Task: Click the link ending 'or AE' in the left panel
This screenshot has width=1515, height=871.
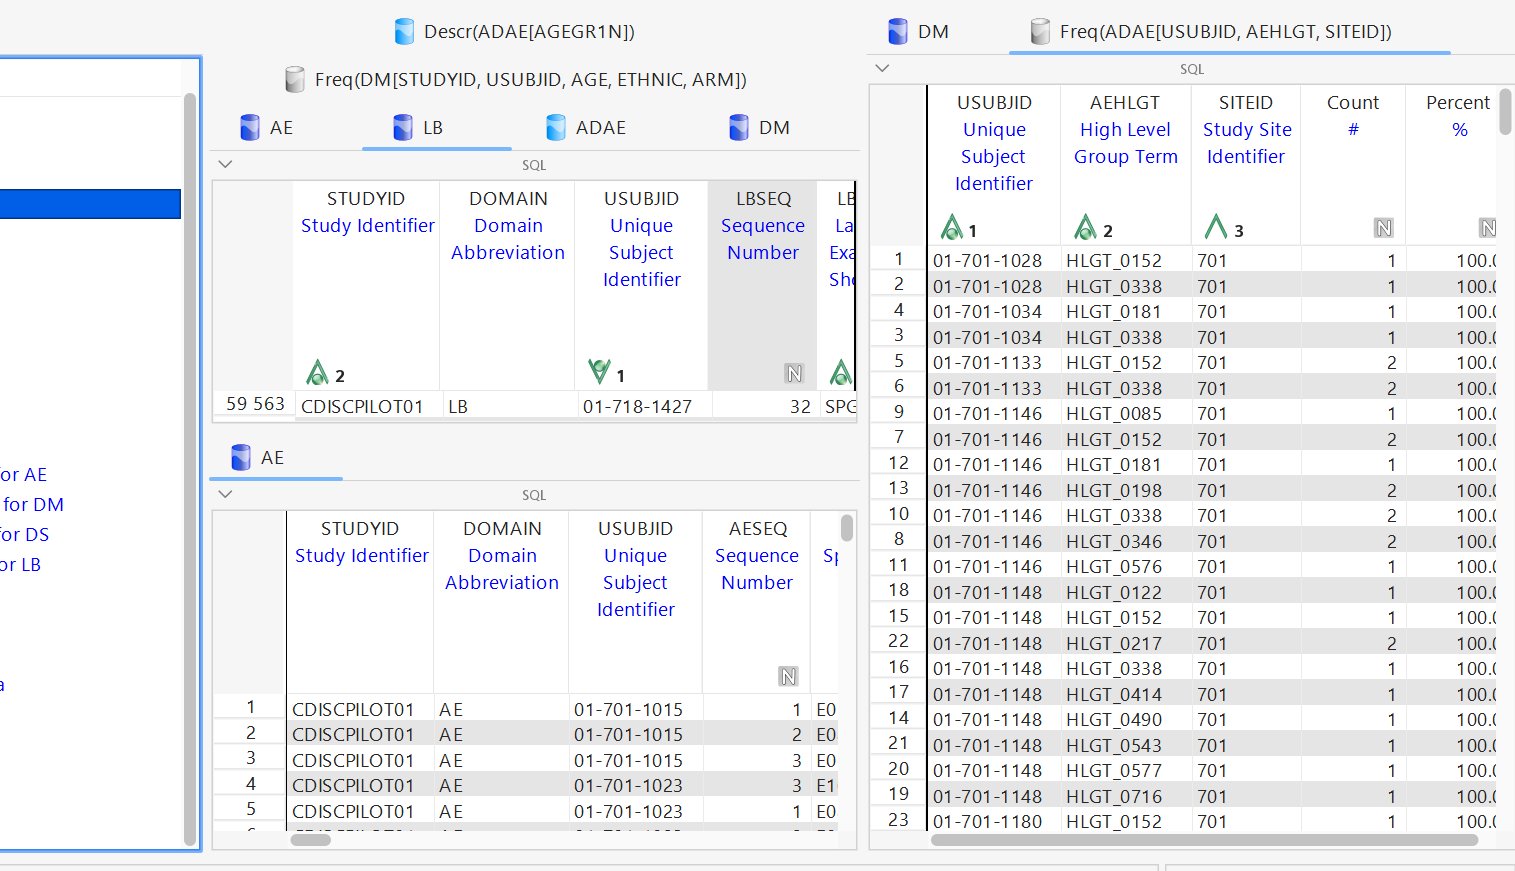Action: 24,475
